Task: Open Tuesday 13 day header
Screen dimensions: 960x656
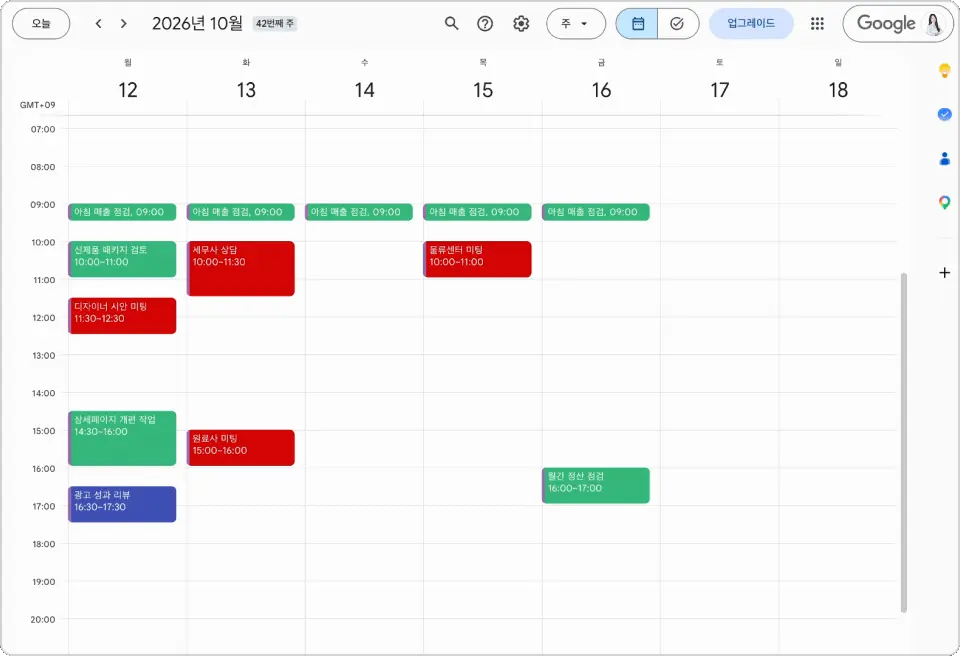Action: click(x=246, y=90)
